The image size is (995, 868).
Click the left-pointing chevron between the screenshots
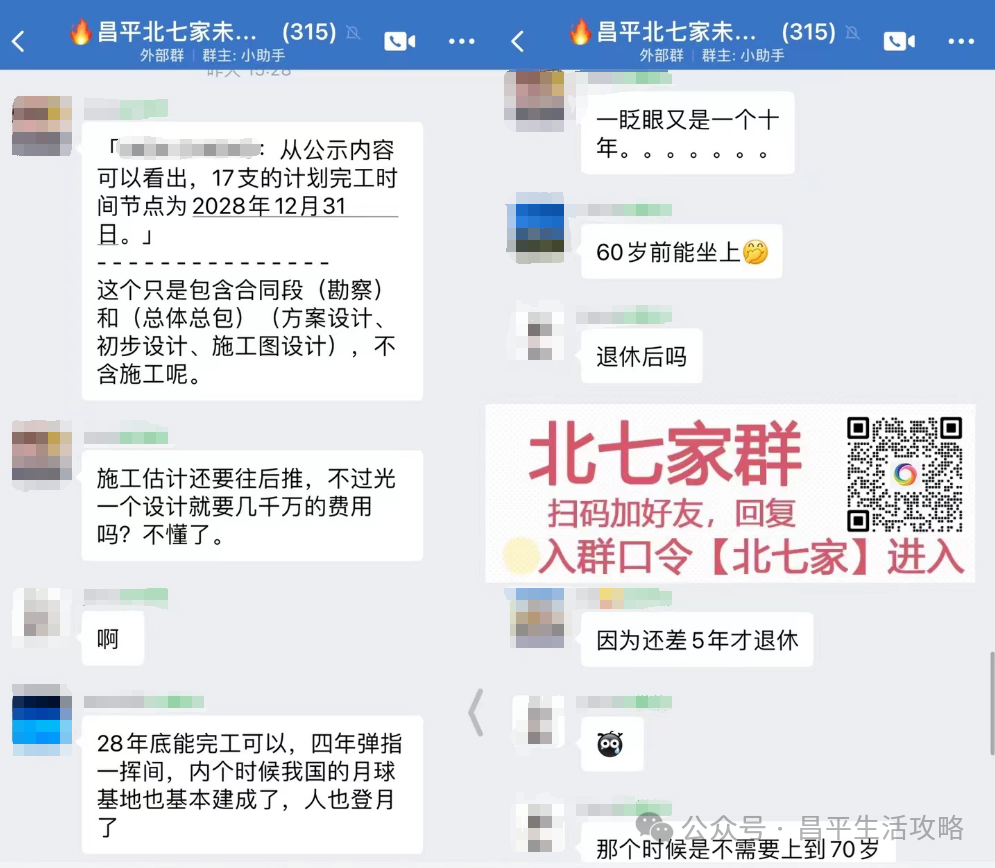[x=476, y=712]
